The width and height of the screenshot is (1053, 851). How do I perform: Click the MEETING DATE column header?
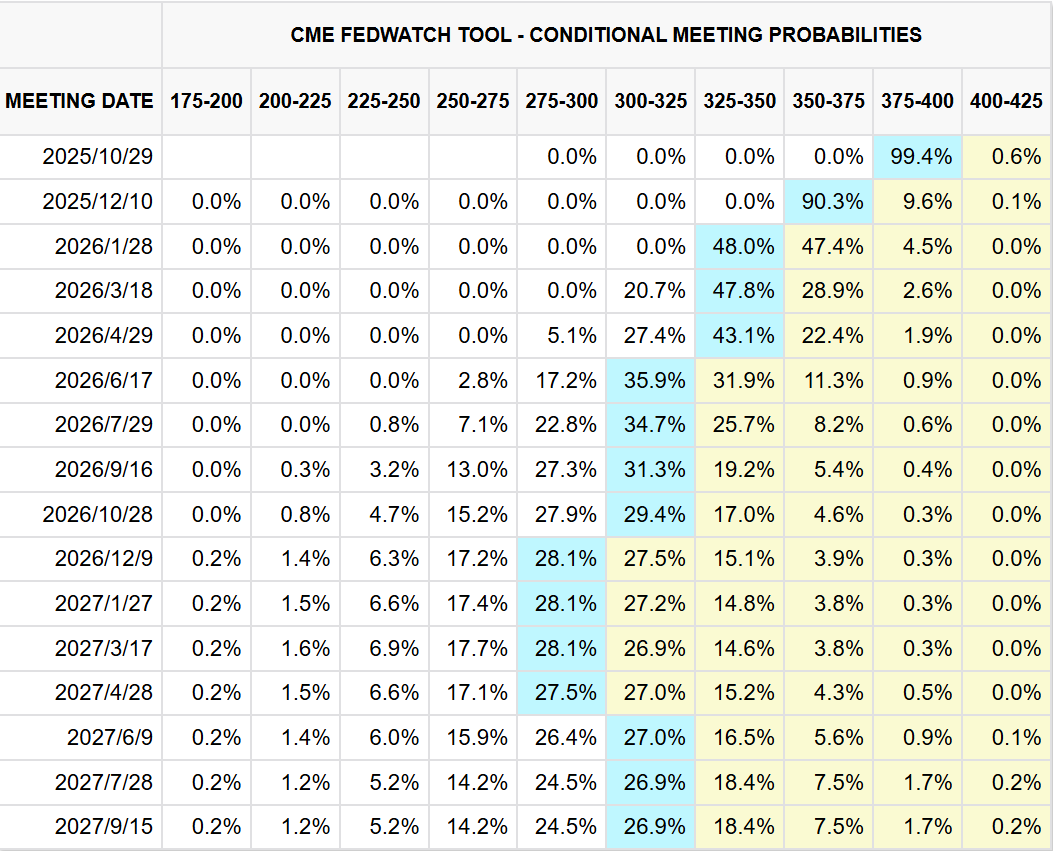pyautogui.click(x=80, y=101)
